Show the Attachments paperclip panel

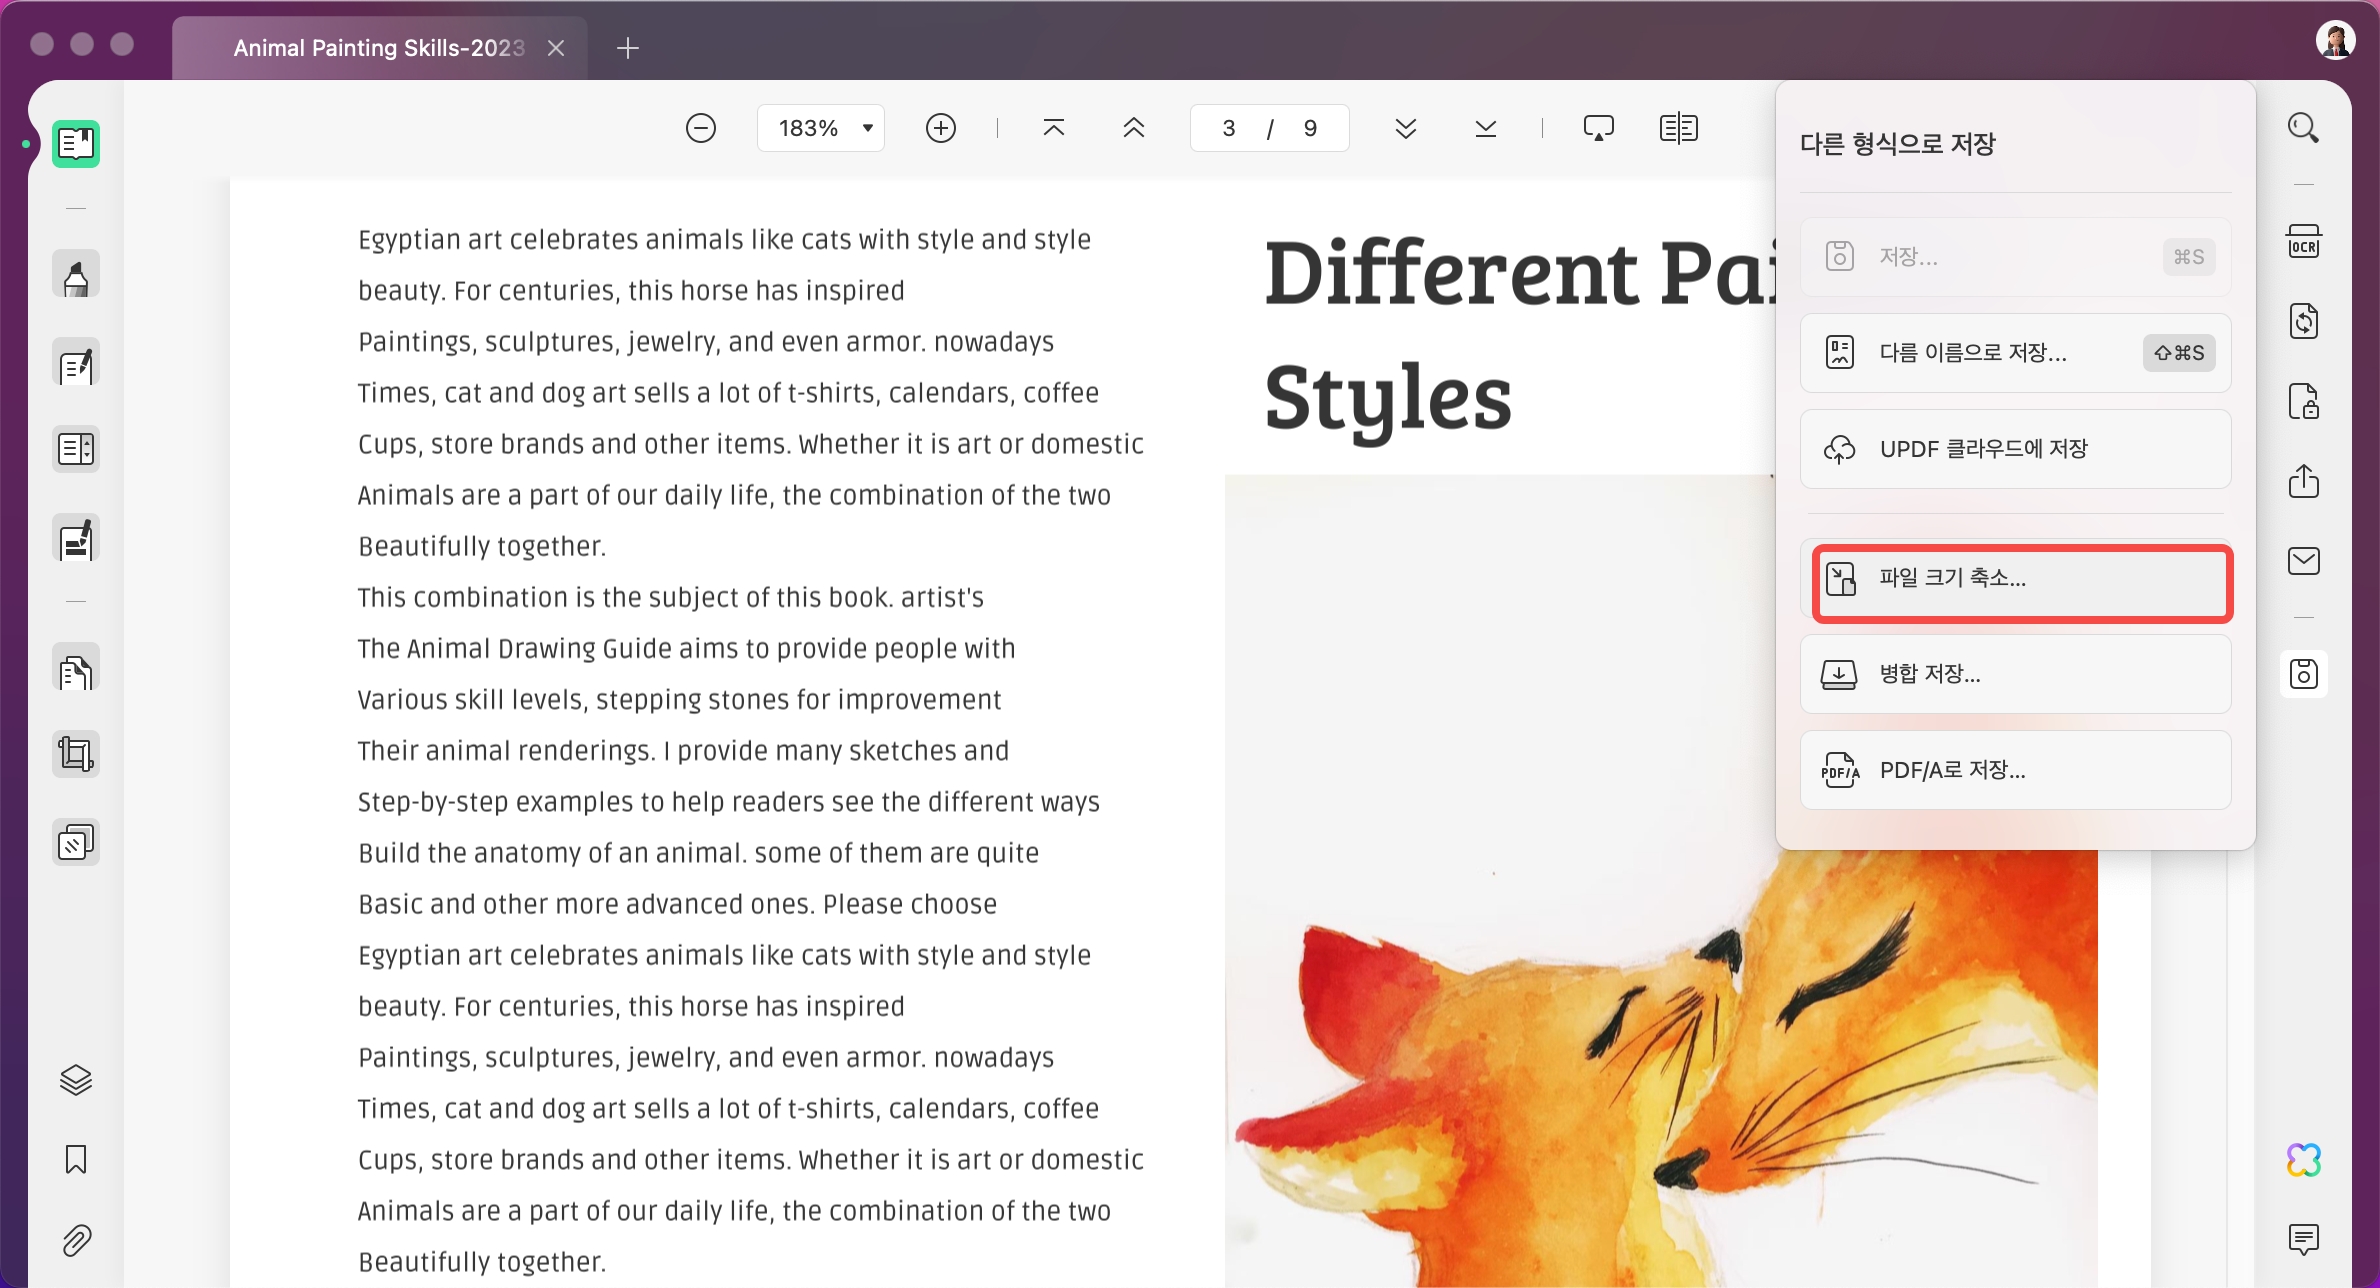[x=76, y=1240]
